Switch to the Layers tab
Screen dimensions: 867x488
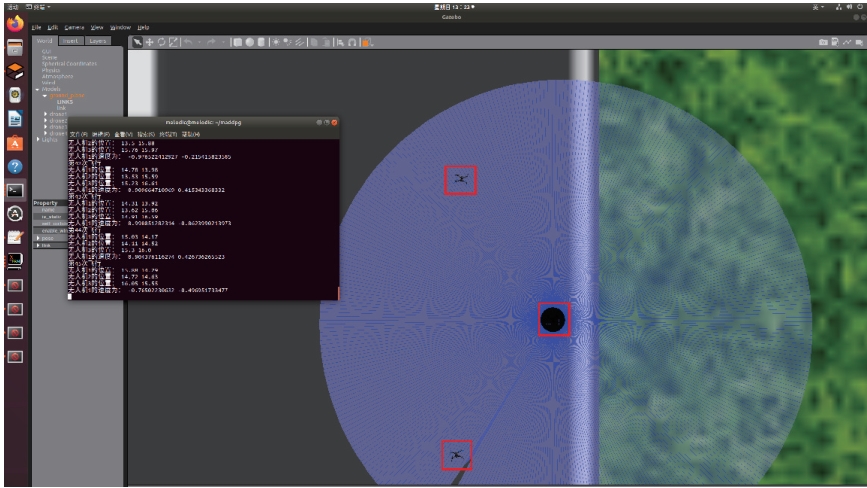pyautogui.click(x=97, y=41)
